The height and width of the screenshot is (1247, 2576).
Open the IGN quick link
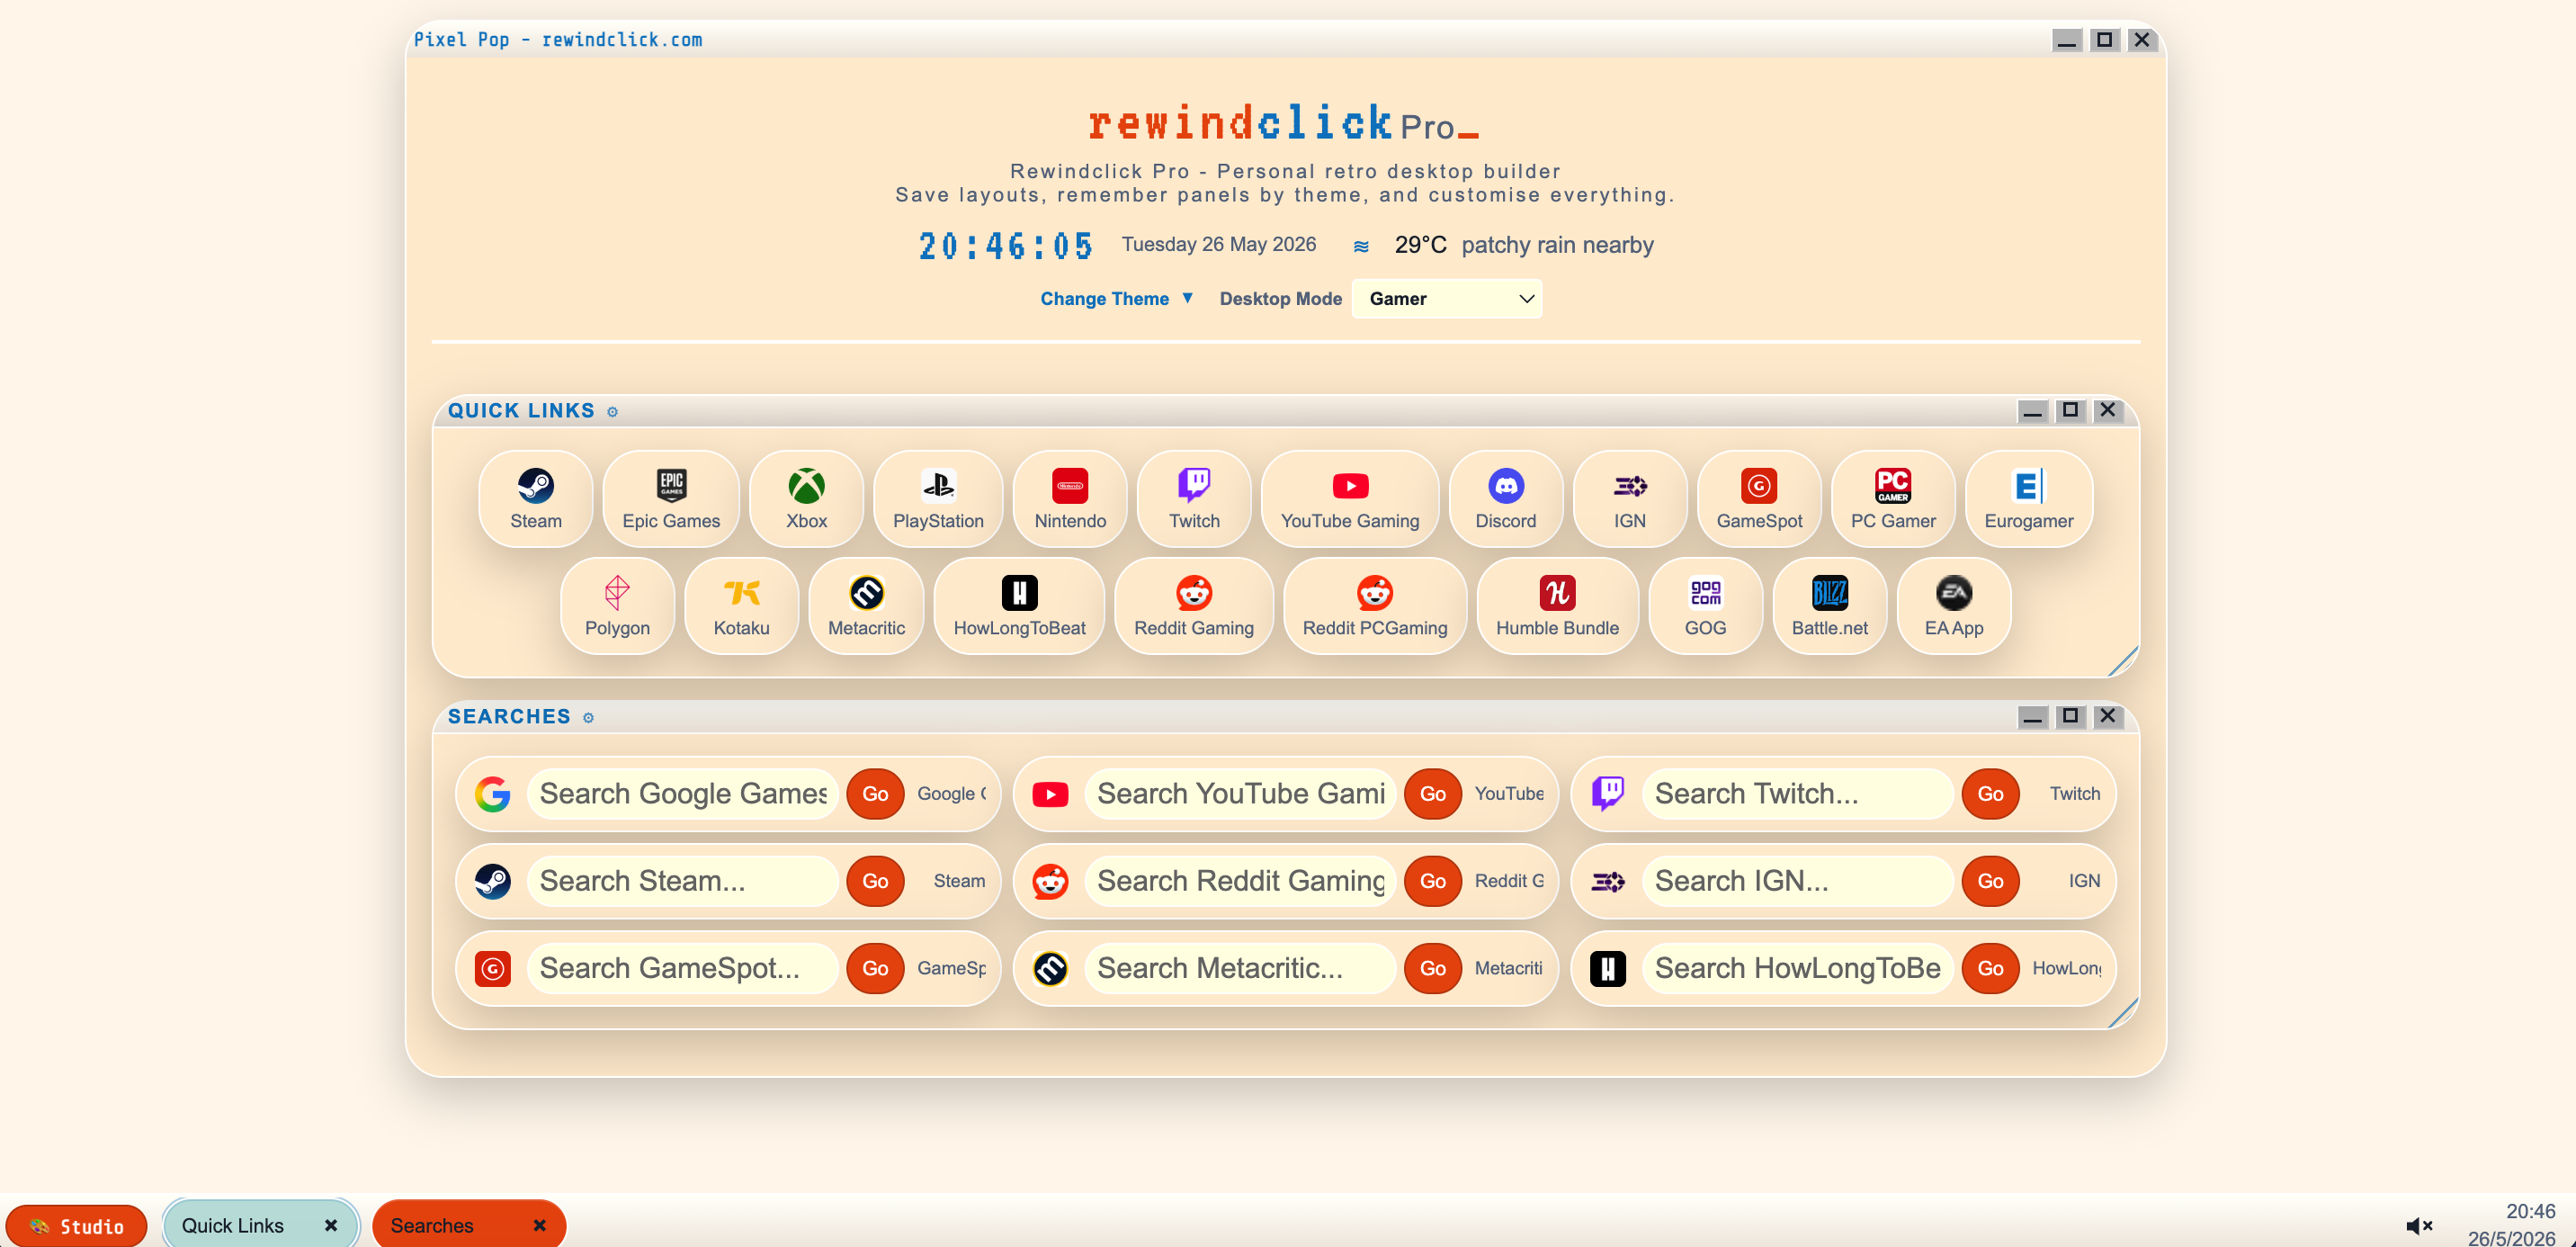1630,498
